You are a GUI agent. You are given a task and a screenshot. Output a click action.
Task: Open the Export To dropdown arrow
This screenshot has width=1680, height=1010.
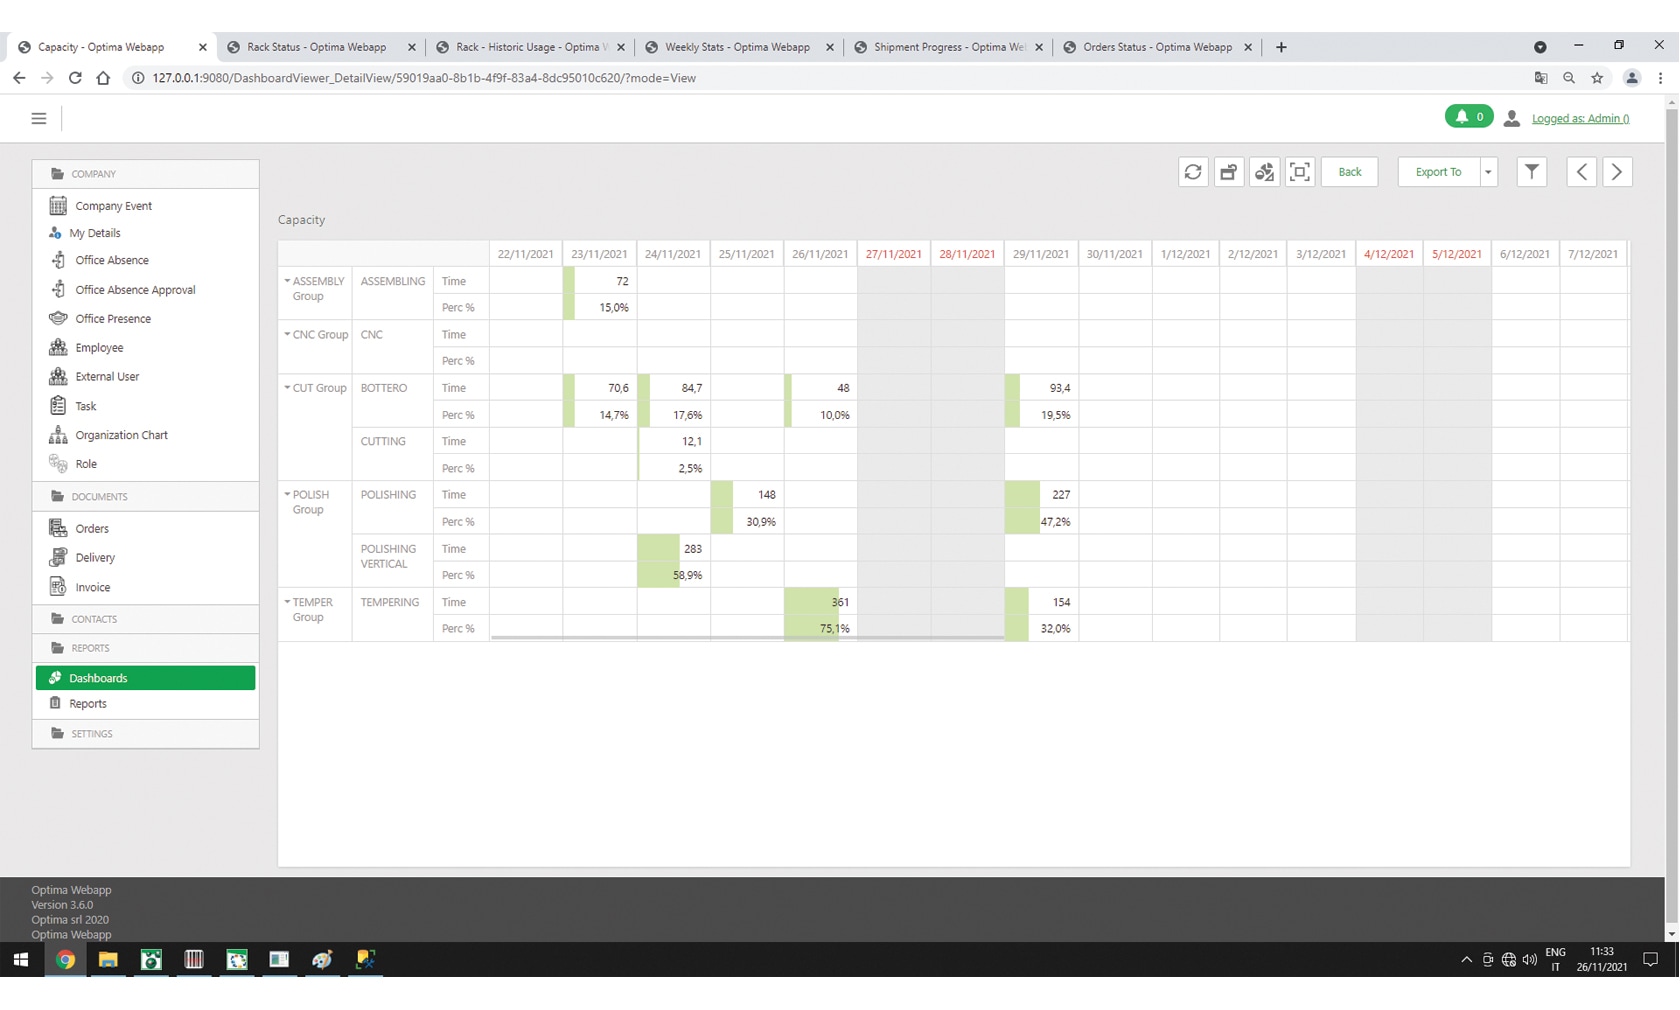[1488, 172]
